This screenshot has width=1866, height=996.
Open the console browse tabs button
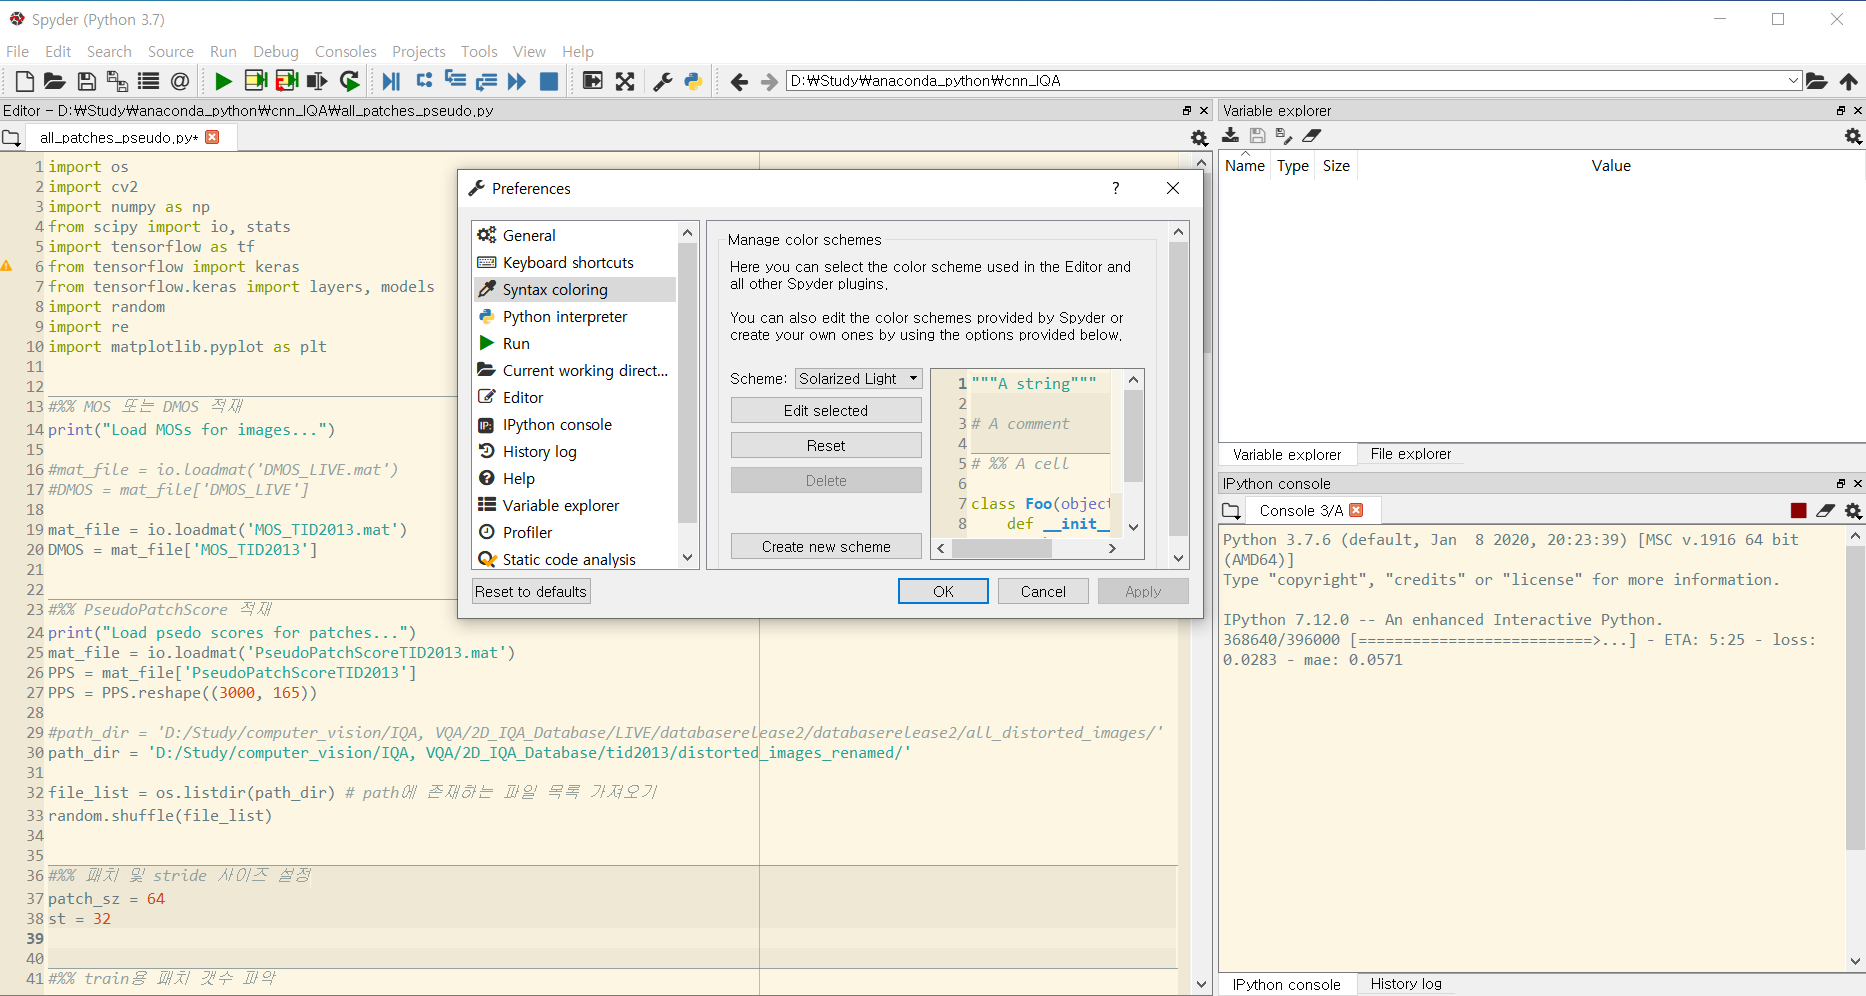pyautogui.click(x=1231, y=511)
